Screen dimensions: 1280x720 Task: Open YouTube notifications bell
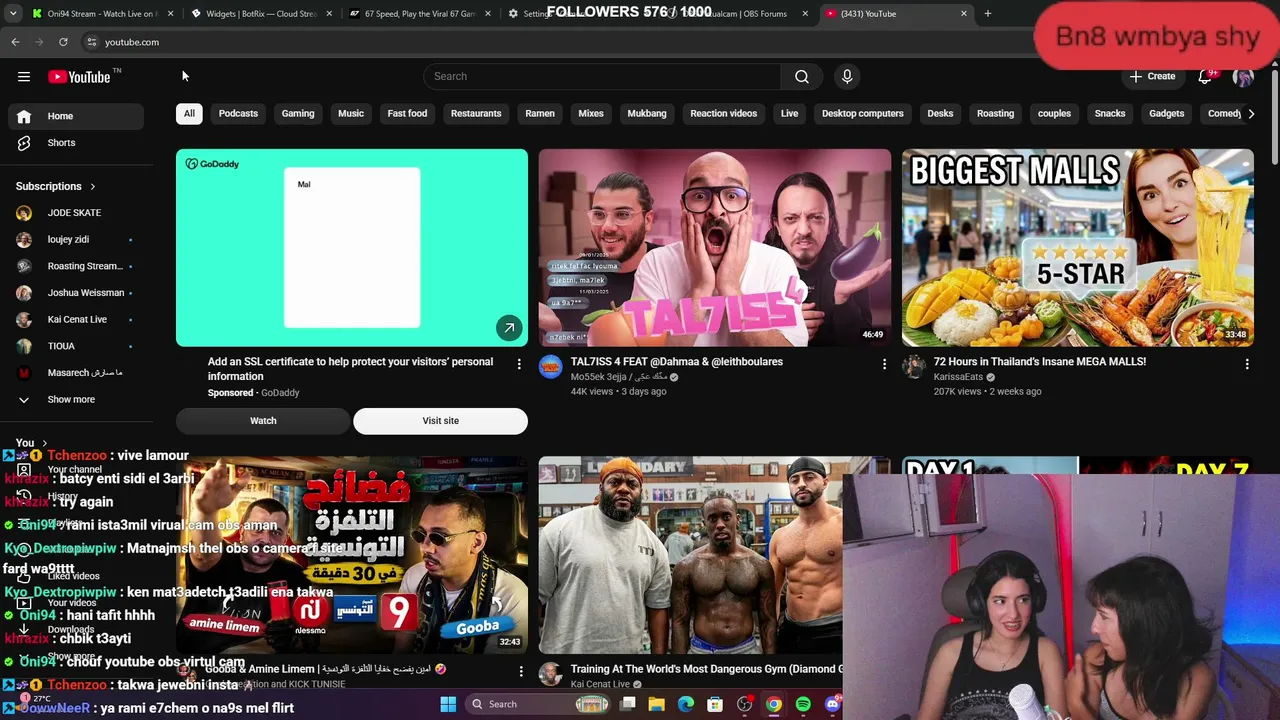point(1206,76)
